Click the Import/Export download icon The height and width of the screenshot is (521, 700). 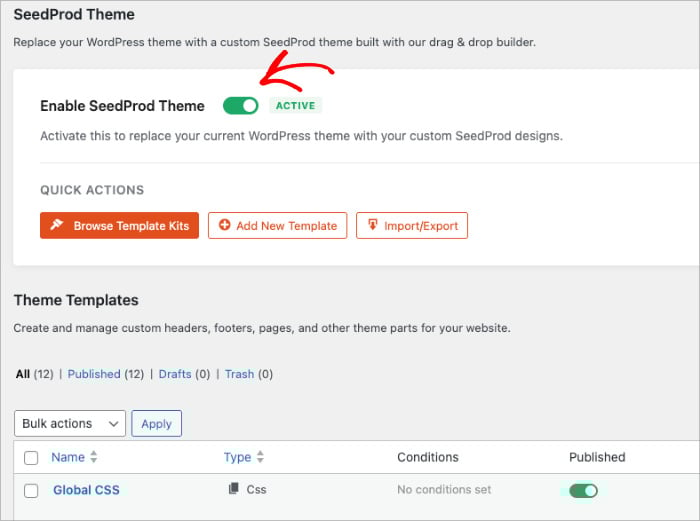click(373, 226)
